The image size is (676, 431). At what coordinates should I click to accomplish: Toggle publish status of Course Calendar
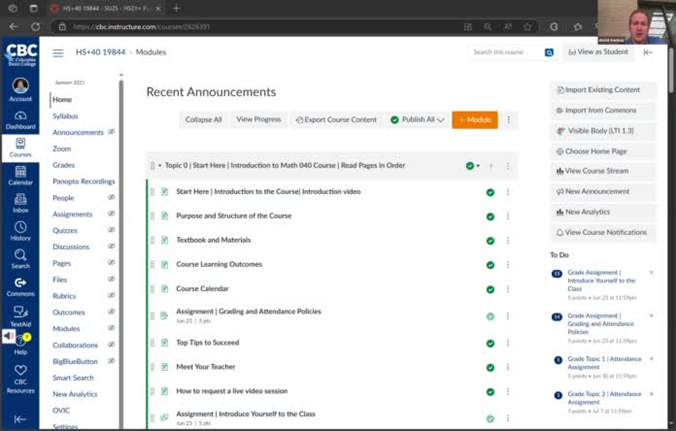(x=490, y=289)
